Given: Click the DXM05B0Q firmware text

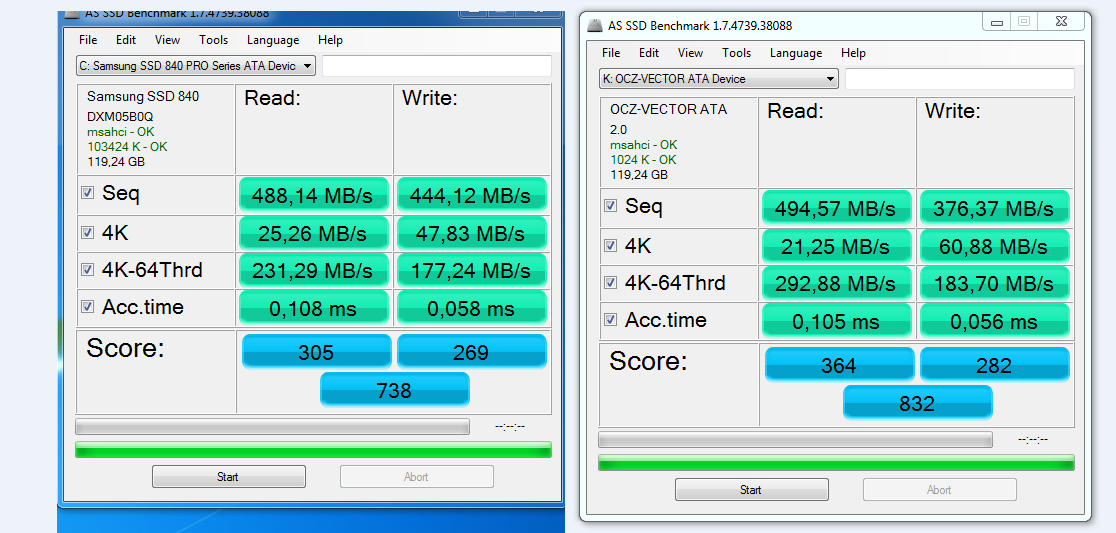Looking at the screenshot, I should pyautogui.click(x=120, y=117).
